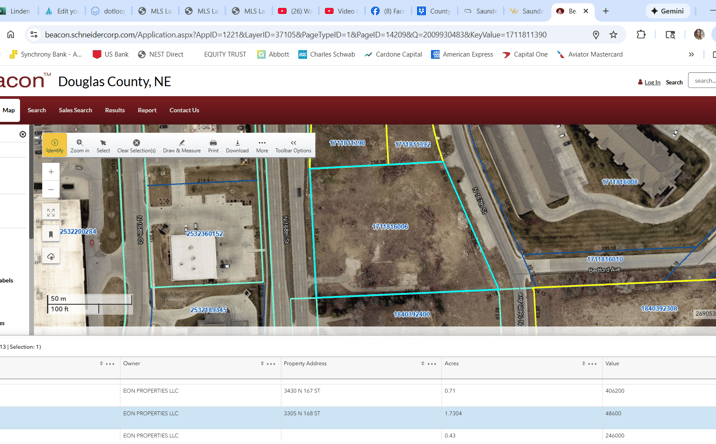This screenshot has width=716, height=444.
Task: Zoom map in with plus button
Action: 51,172
